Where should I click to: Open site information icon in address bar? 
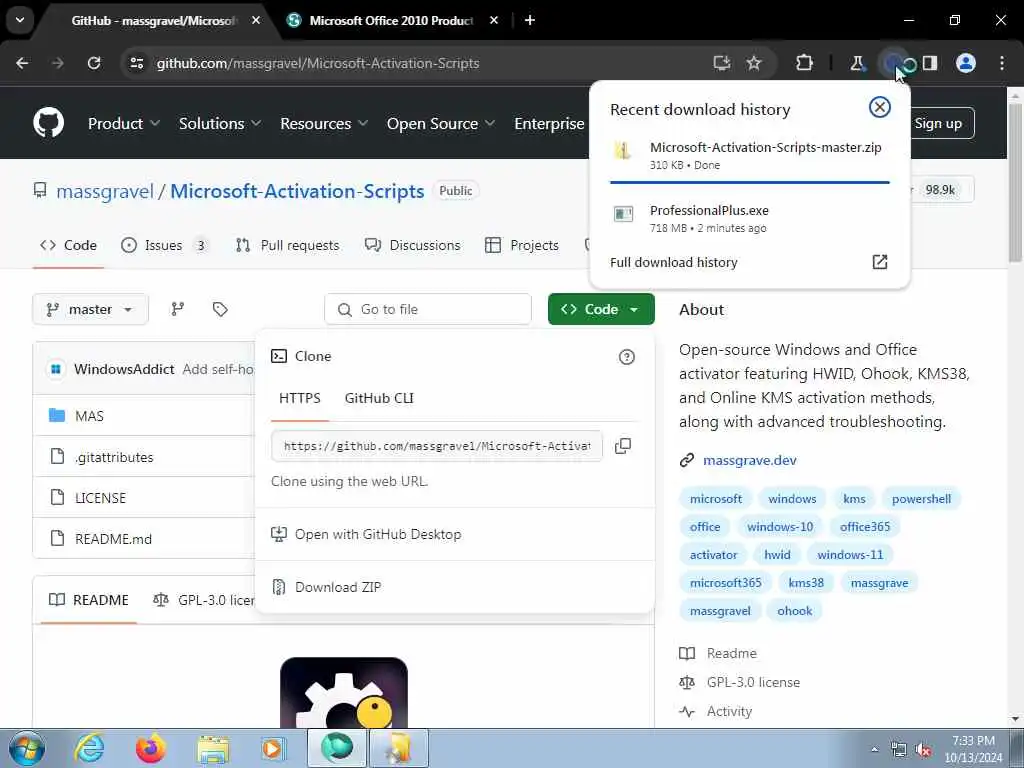136,63
